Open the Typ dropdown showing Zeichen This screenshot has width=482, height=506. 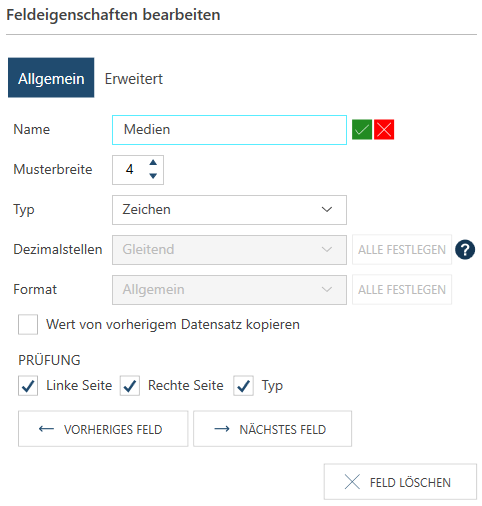(x=229, y=210)
